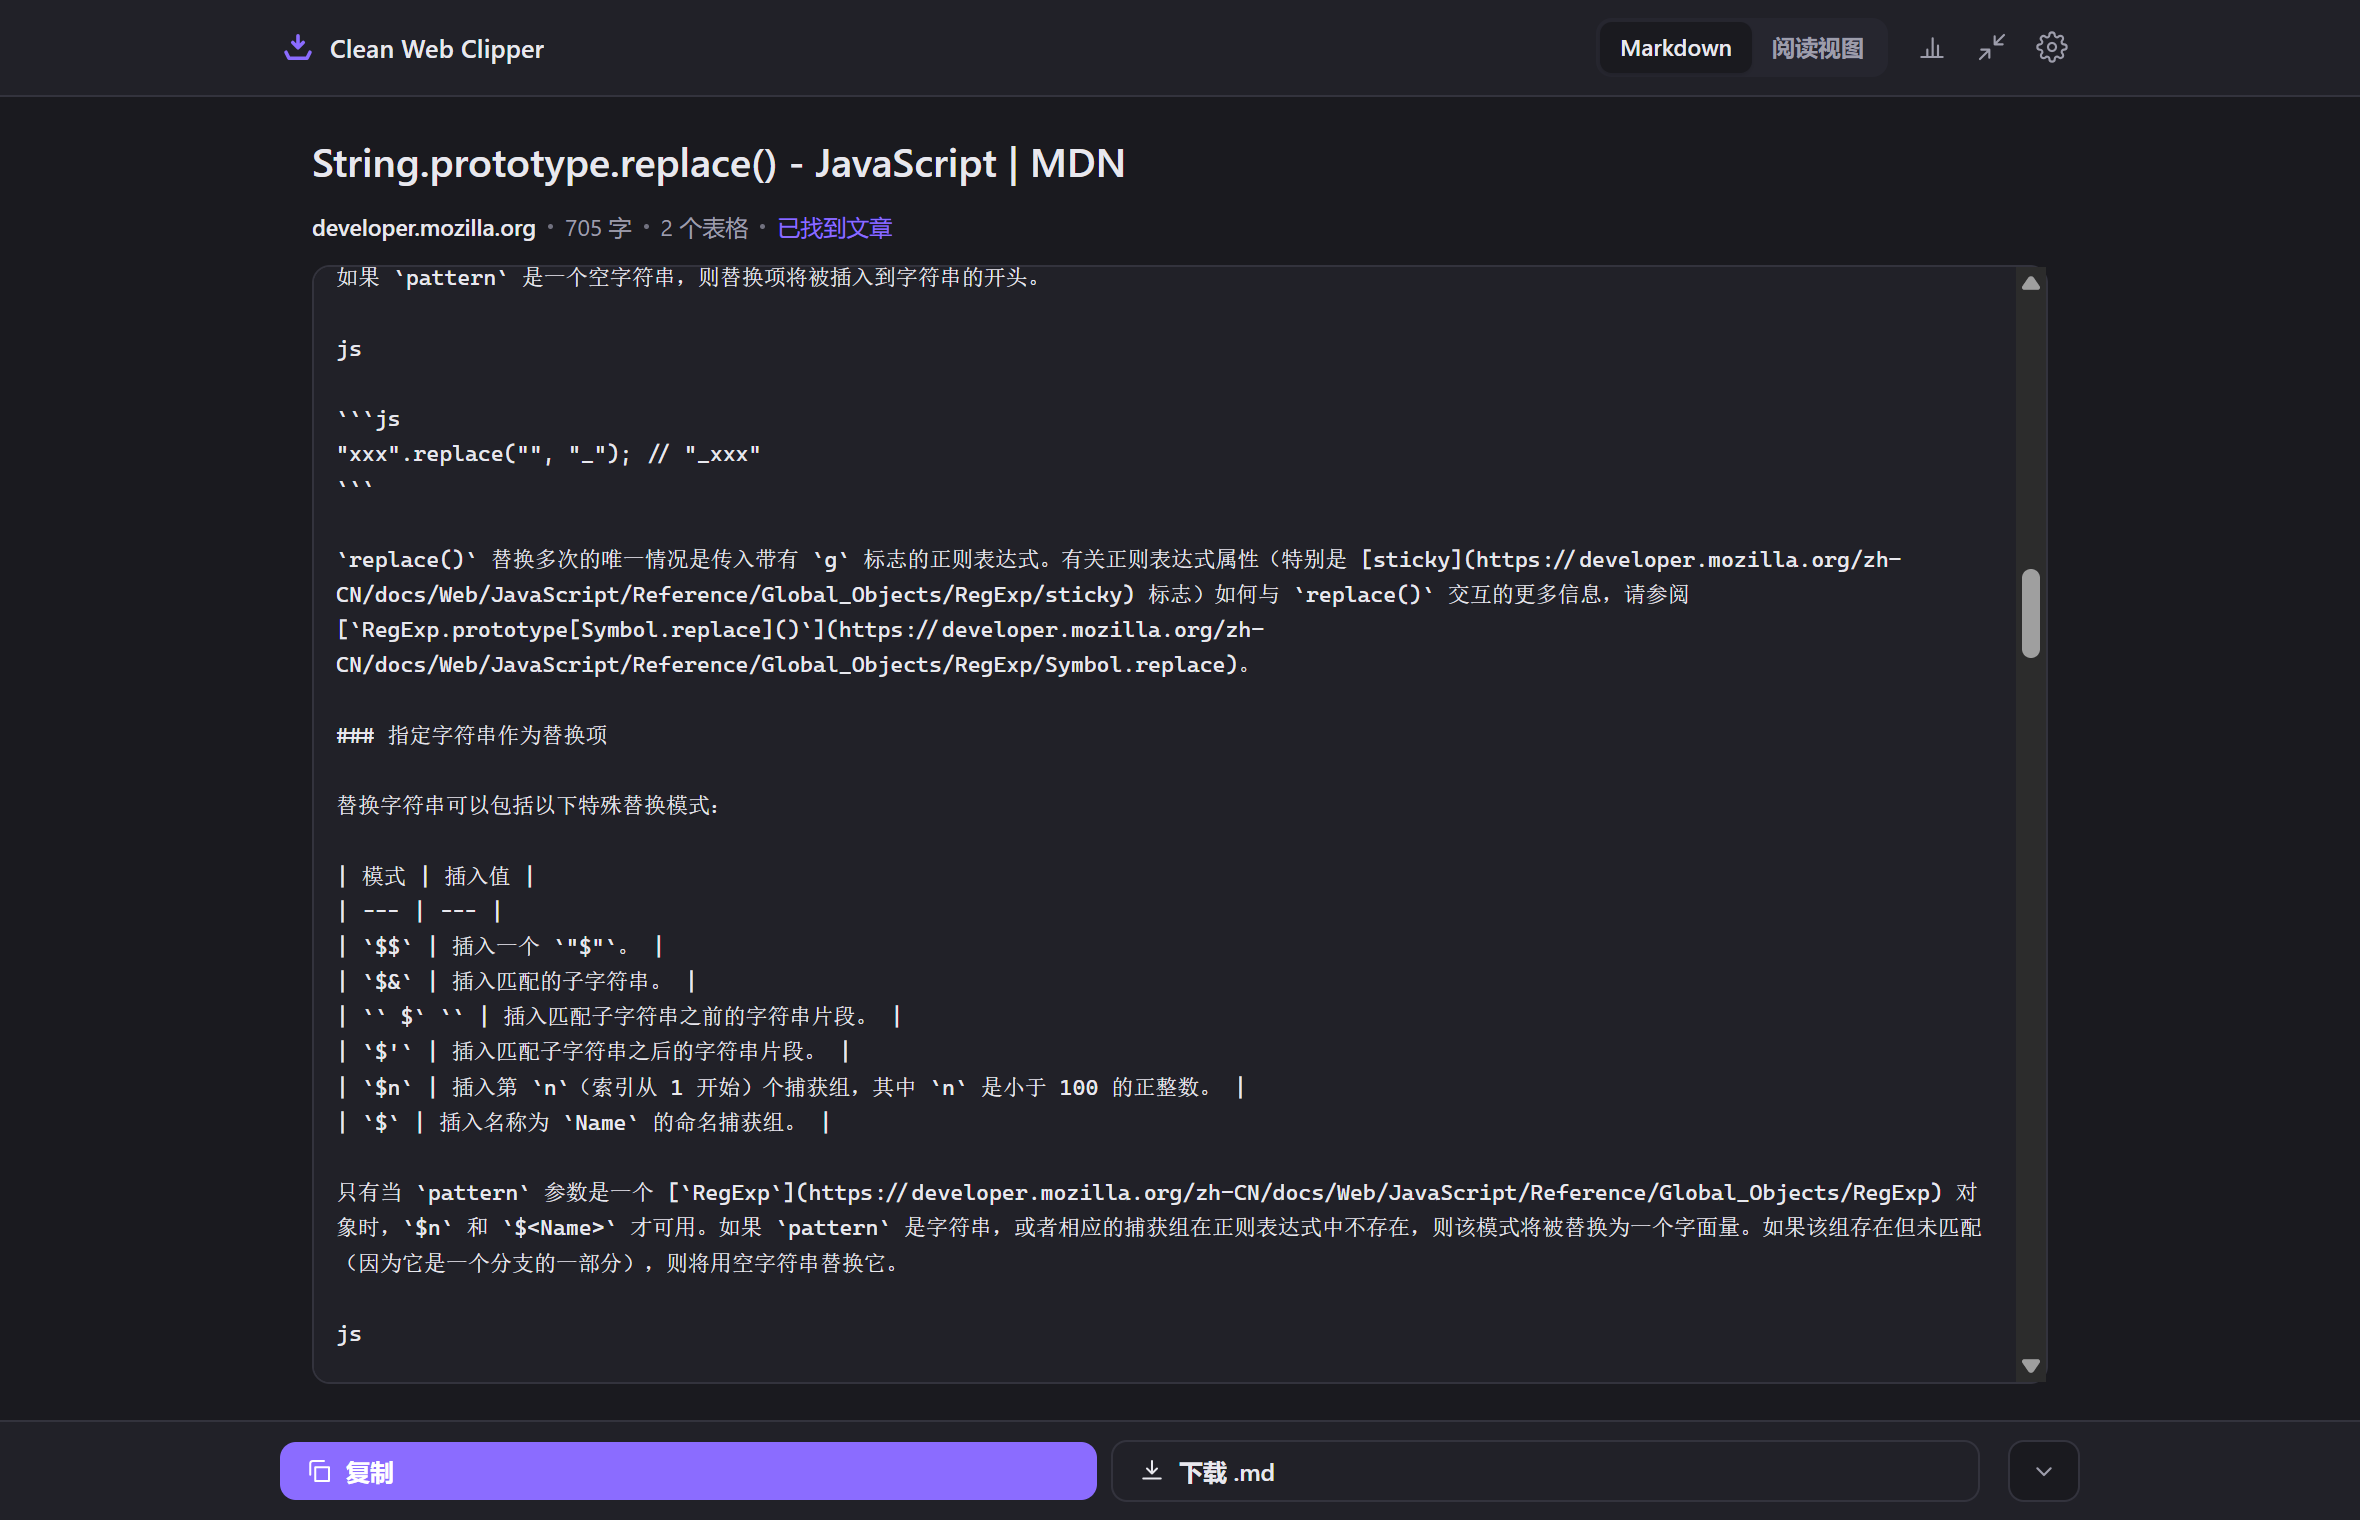The width and height of the screenshot is (2360, 1520).
Task: Click the table header row 模式 | 插入值
Action: (x=435, y=876)
